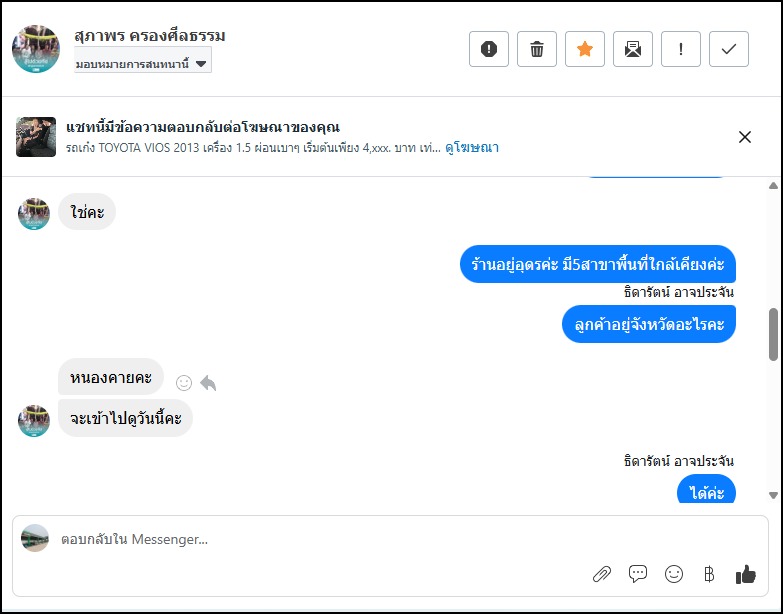The height and width of the screenshot is (614, 783).
Task: Click the orange star follow-up icon
Action: tap(585, 49)
